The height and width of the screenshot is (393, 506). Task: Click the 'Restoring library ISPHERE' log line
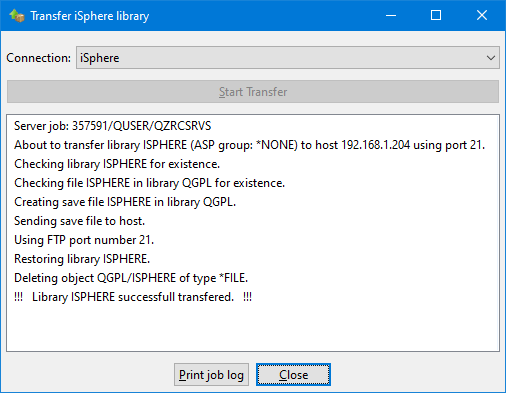[82, 259]
